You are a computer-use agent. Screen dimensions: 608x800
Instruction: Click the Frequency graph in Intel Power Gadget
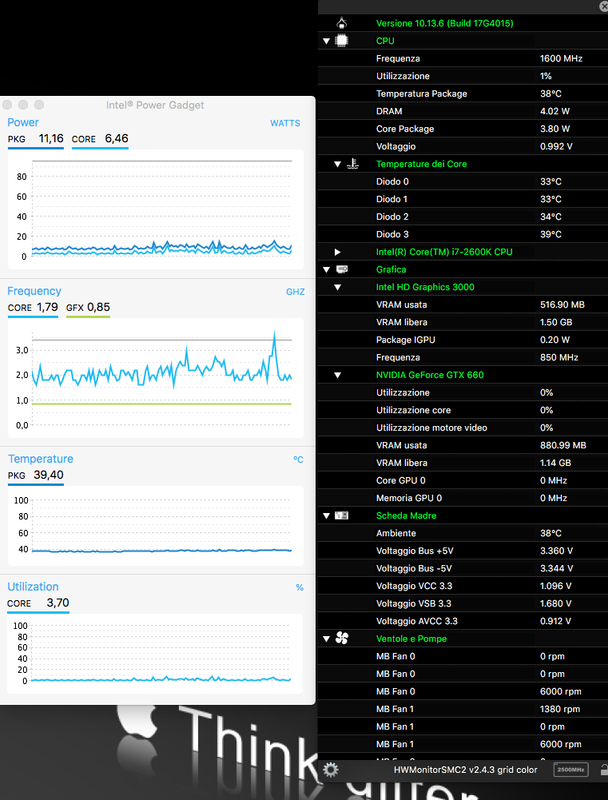(156, 378)
